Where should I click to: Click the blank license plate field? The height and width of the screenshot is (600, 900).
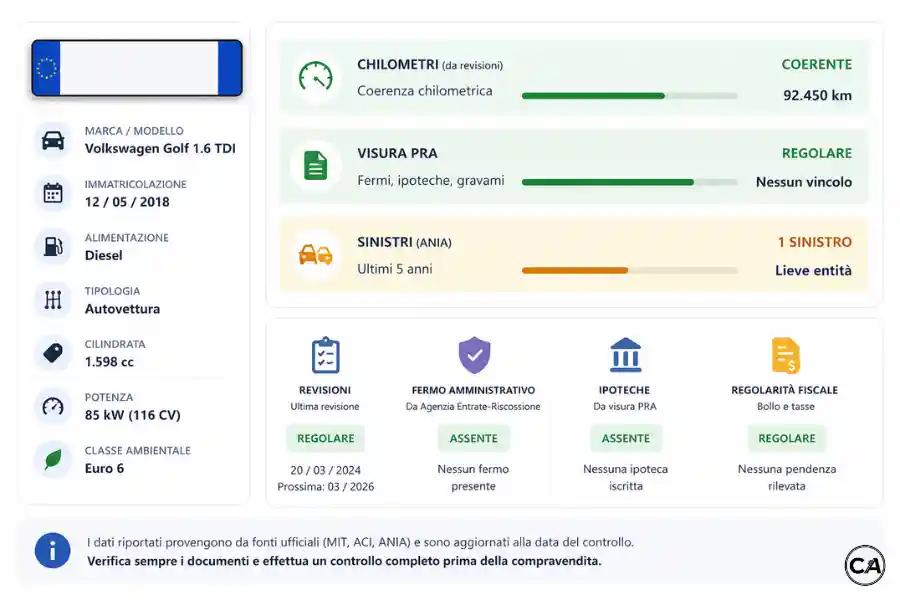(x=139, y=68)
